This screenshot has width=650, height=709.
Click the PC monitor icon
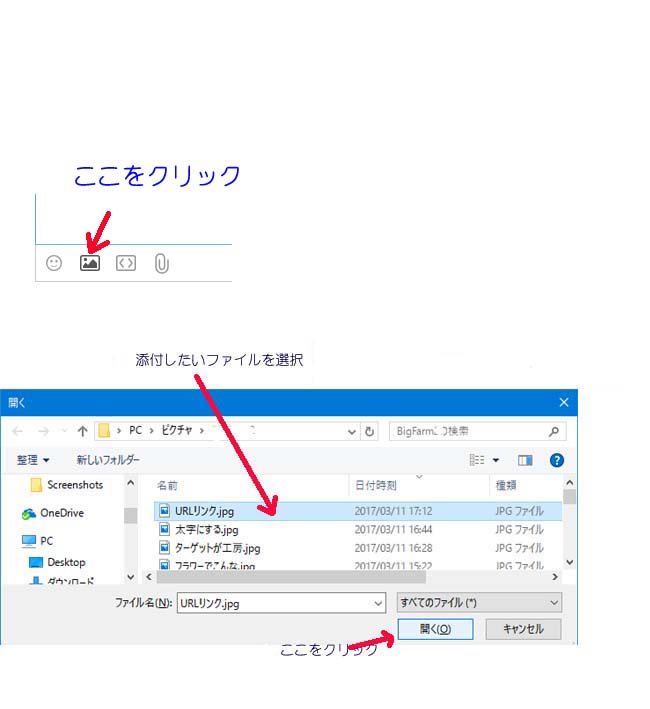(x=28, y=541)
